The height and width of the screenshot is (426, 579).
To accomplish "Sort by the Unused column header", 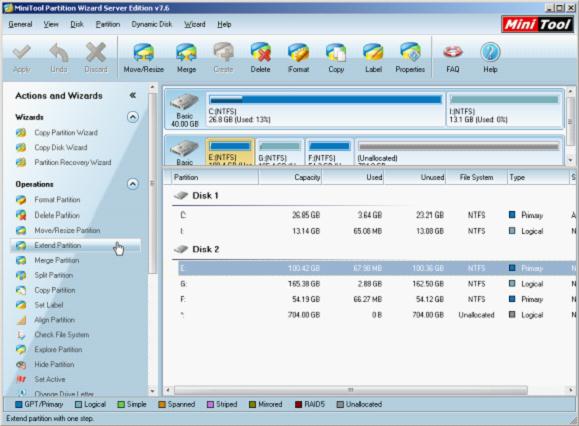I will pos(415,178).
